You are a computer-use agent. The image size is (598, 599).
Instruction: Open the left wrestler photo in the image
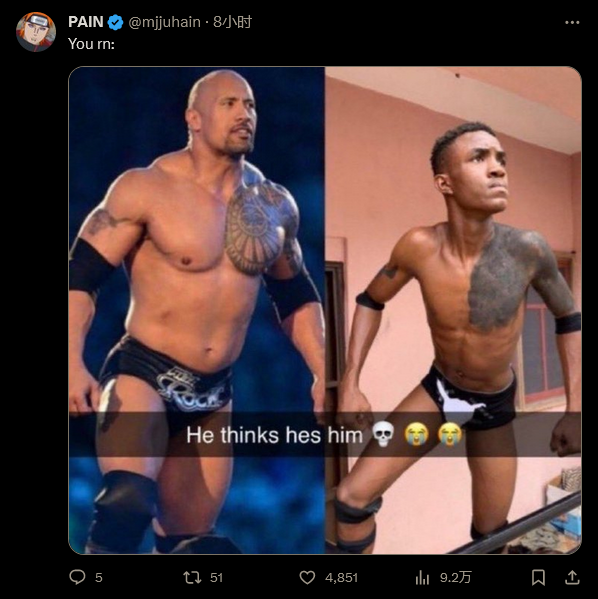(x=197, y=310)
